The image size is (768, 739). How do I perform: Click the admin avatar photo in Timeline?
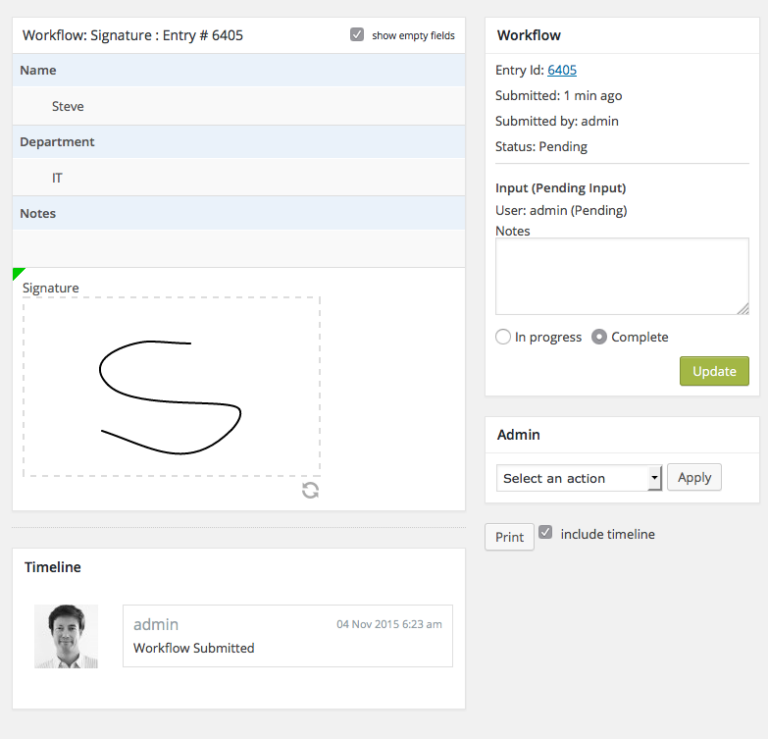point(66,636)
